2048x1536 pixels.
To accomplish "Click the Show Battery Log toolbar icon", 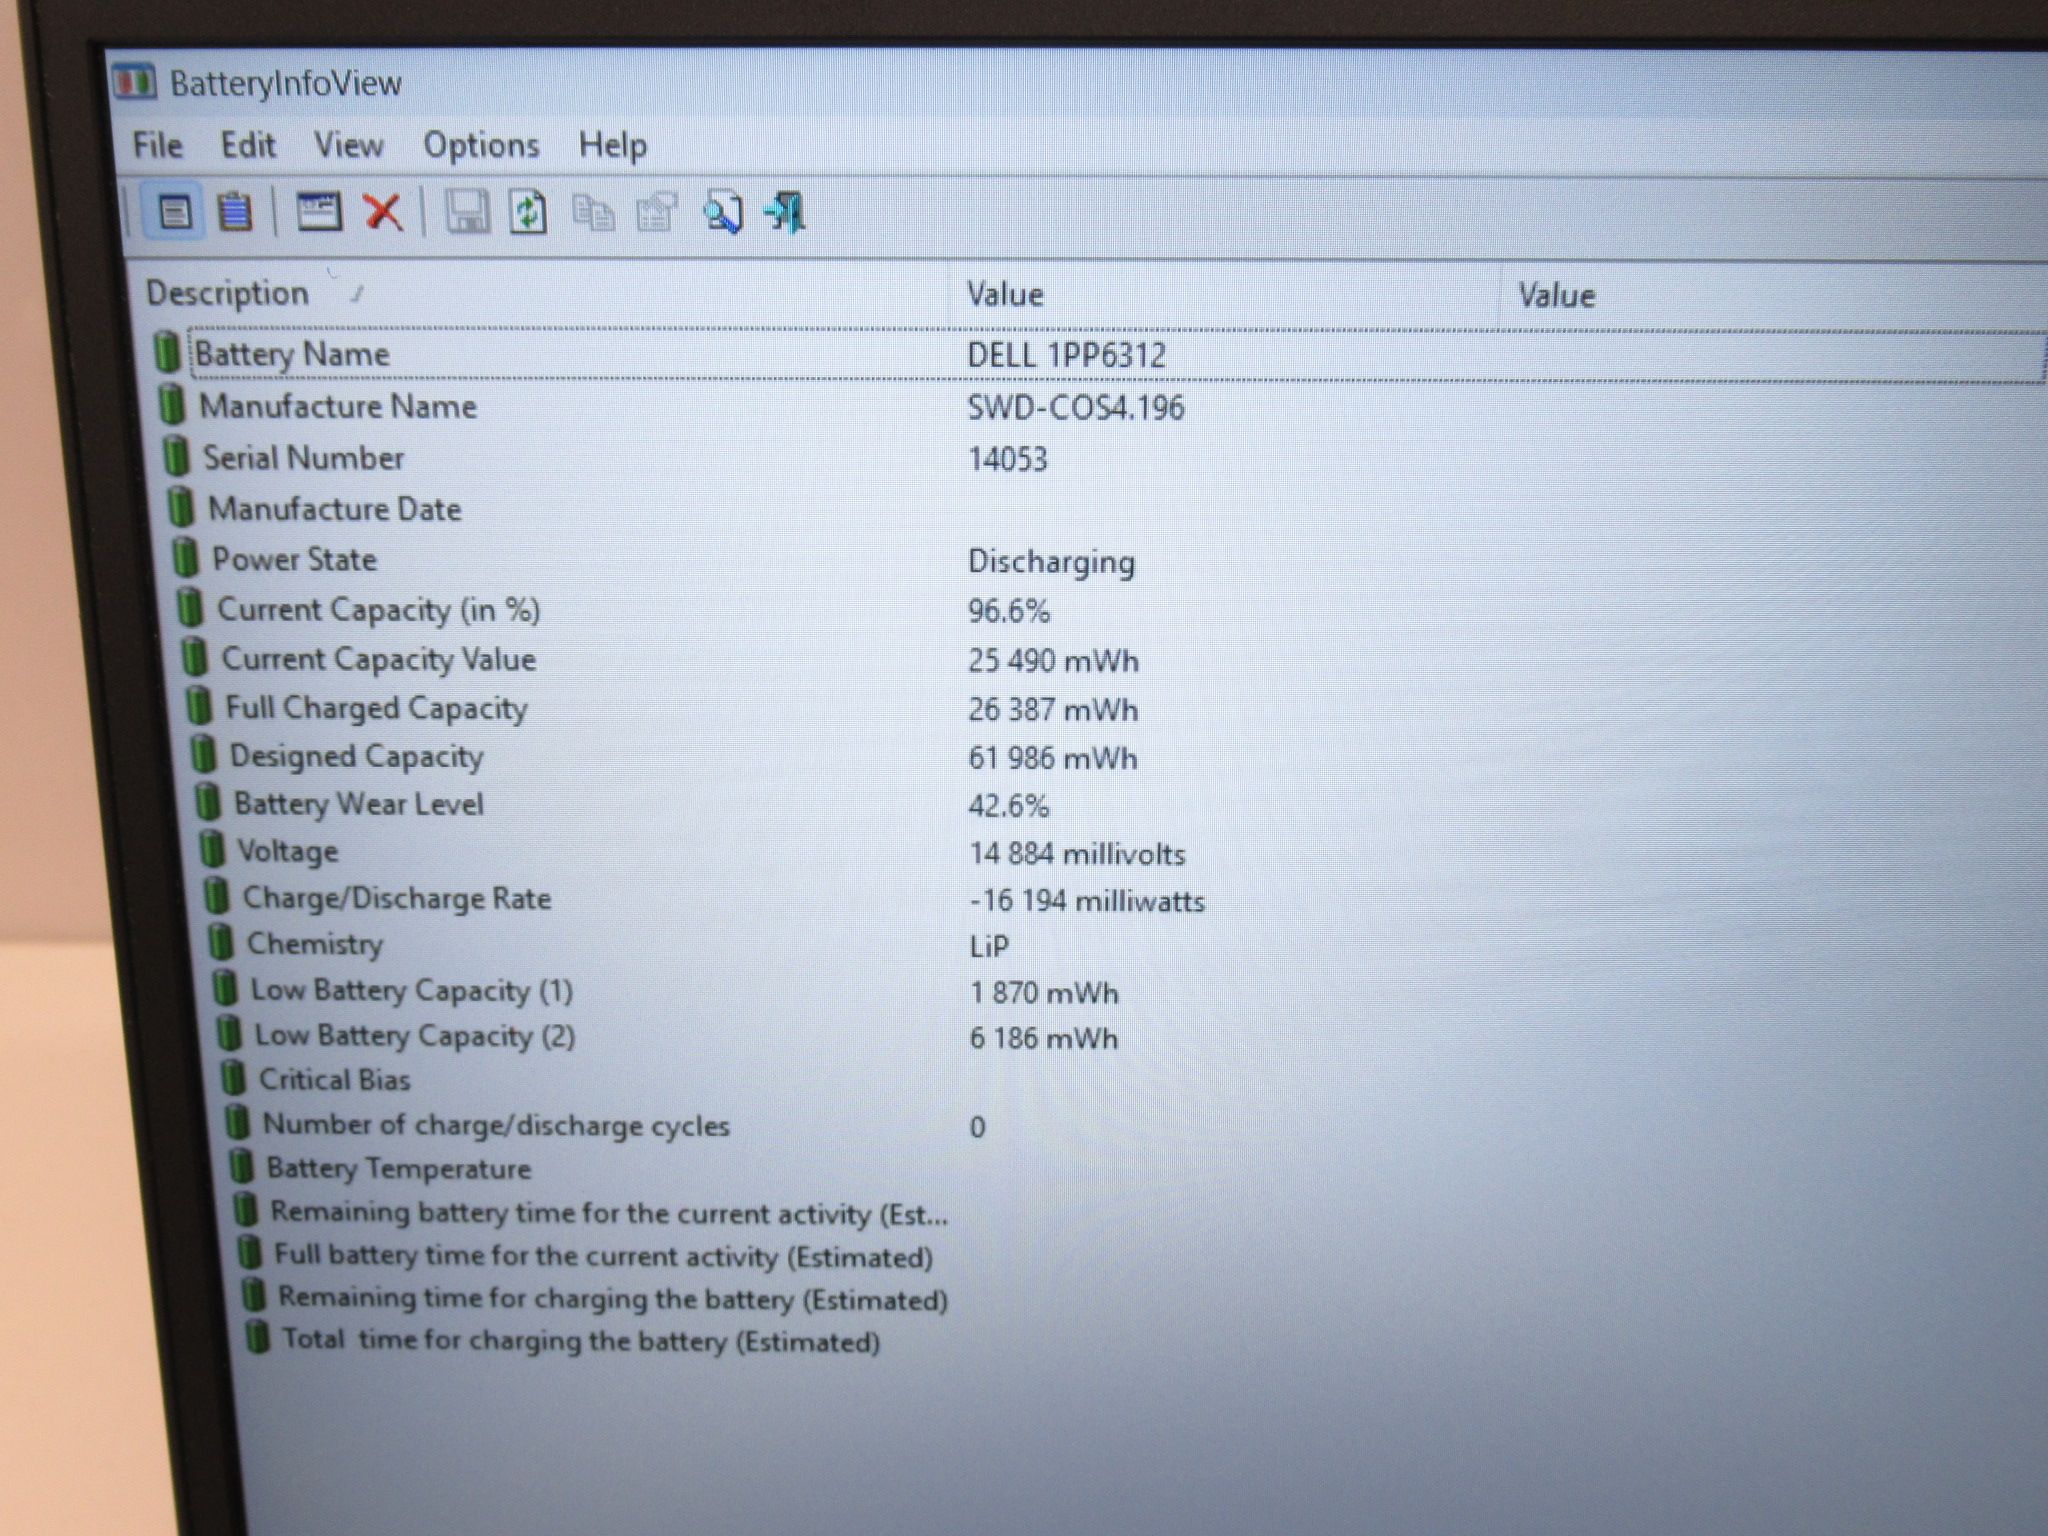I will coord(236,212).
